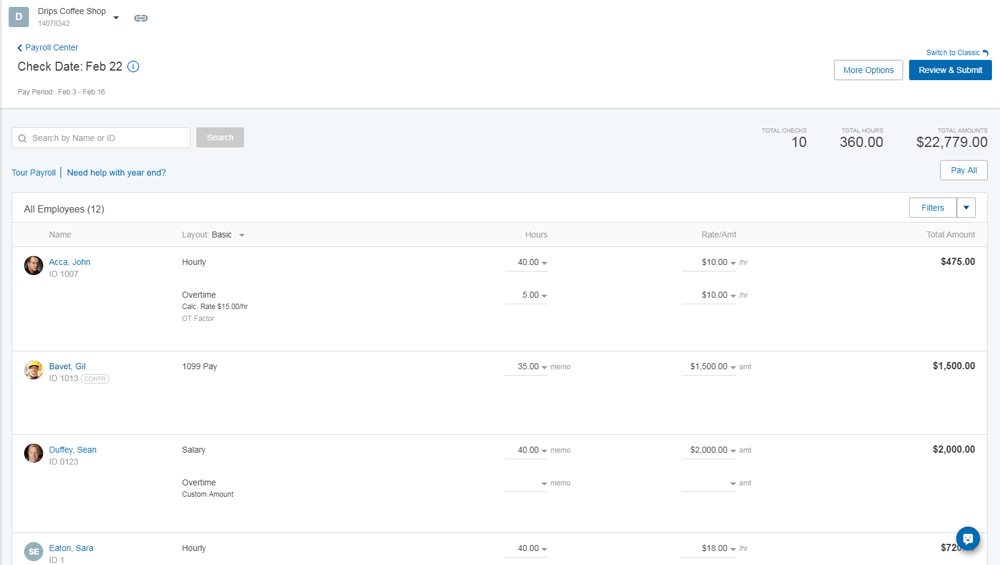Click the OT Factor label
Image resolution: width=1000 pixels, height=565 pixels.
[198, 318]
